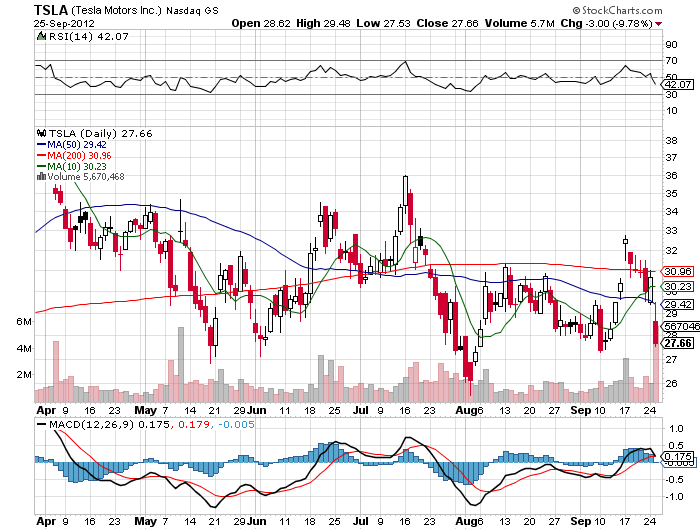Screen dimensions: 700x530
Task: Click the 'Chg -3.00 (-9.78%)' value
Action: tap(606, 23)
